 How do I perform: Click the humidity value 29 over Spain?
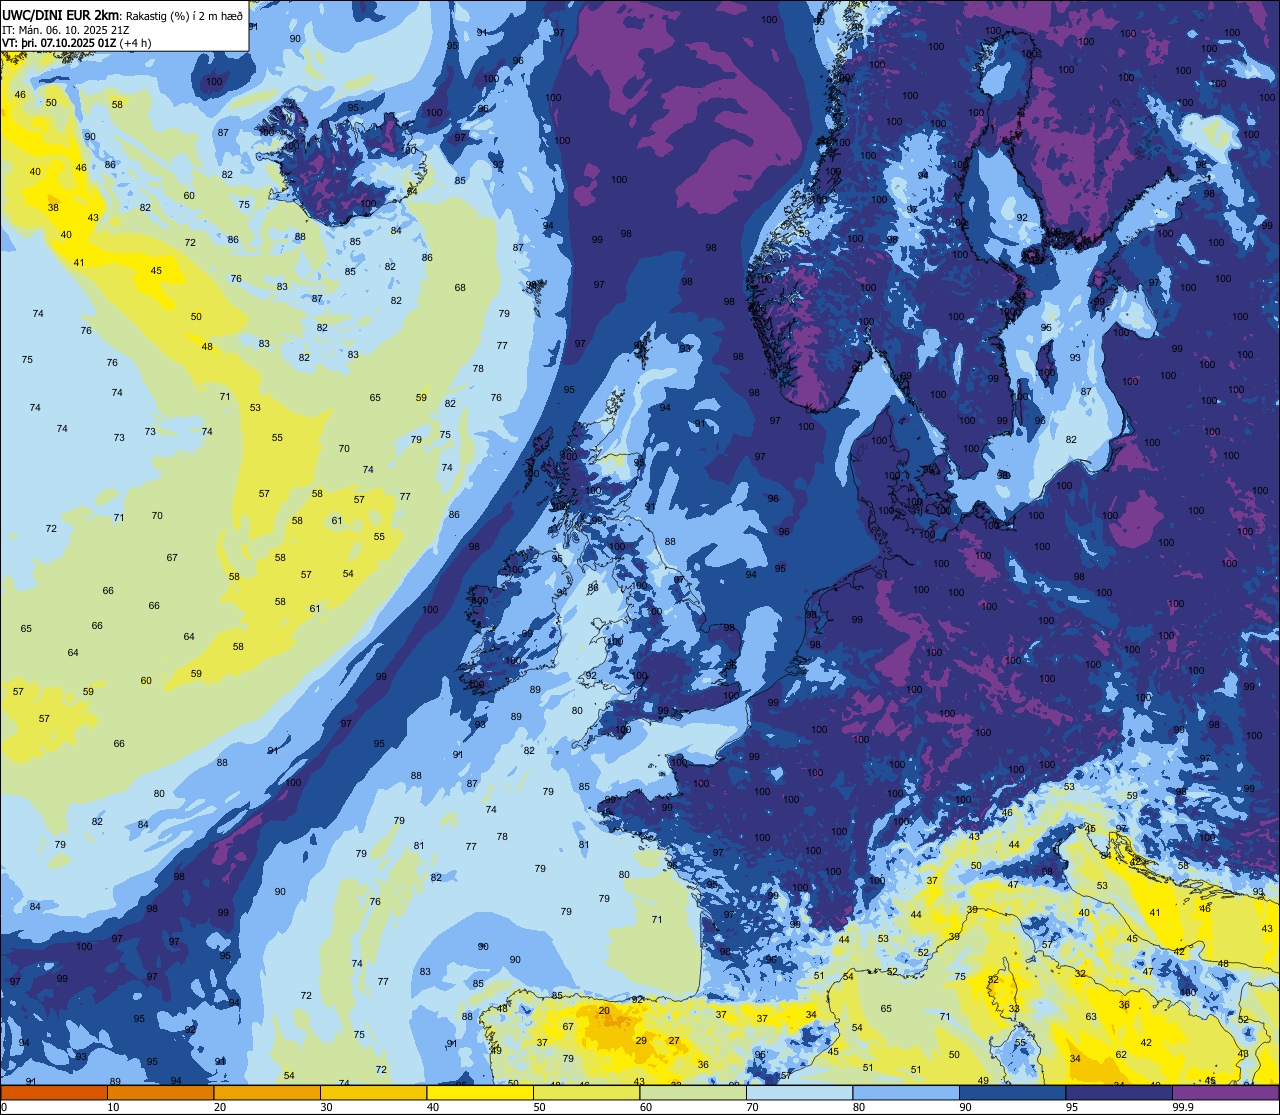click(641, 1041)
